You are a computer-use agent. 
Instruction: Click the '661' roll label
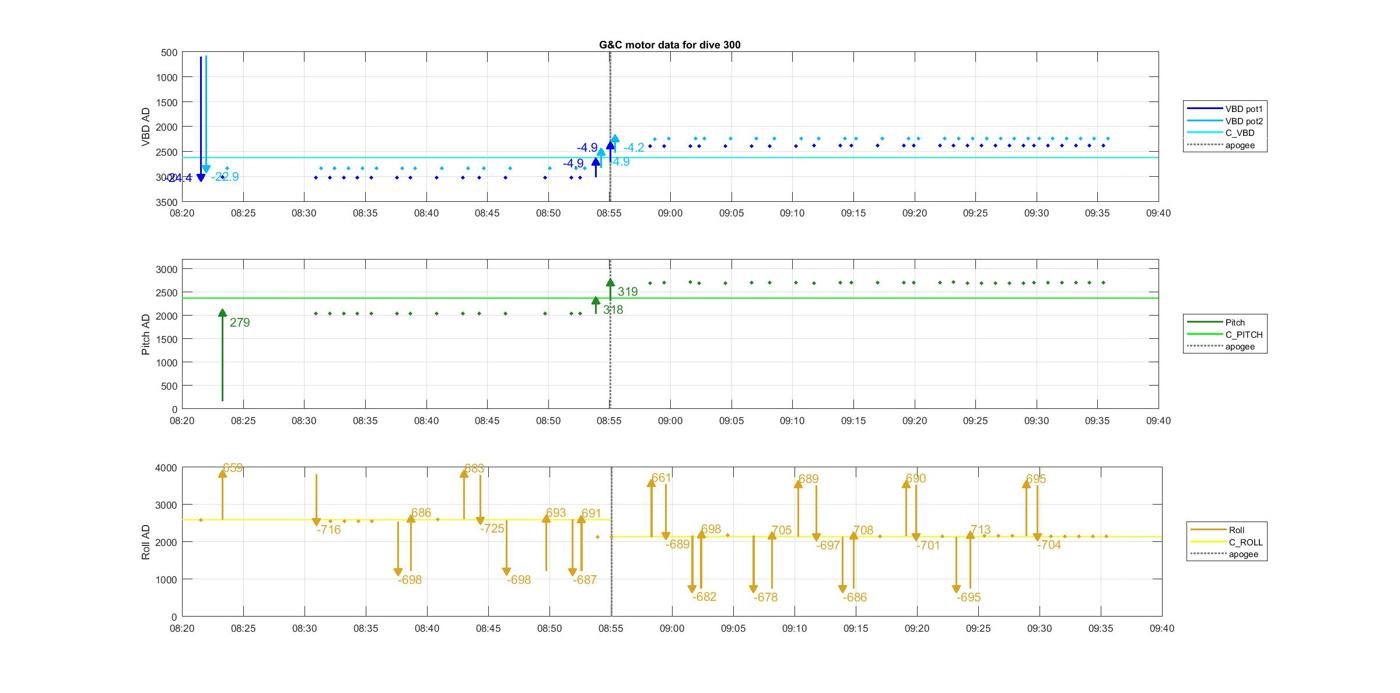[x=661, y=478]
